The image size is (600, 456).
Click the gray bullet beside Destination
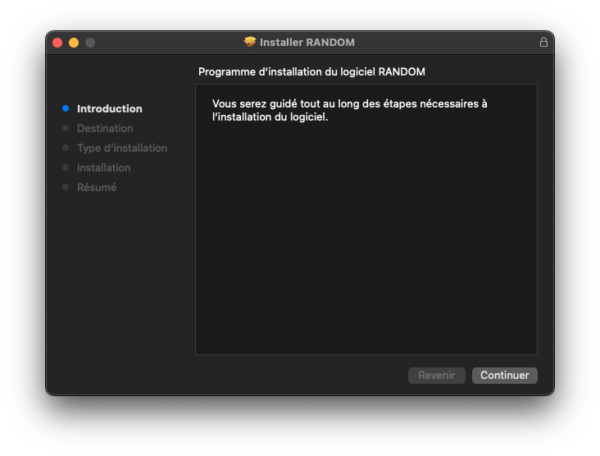click(x=66, y=128)
